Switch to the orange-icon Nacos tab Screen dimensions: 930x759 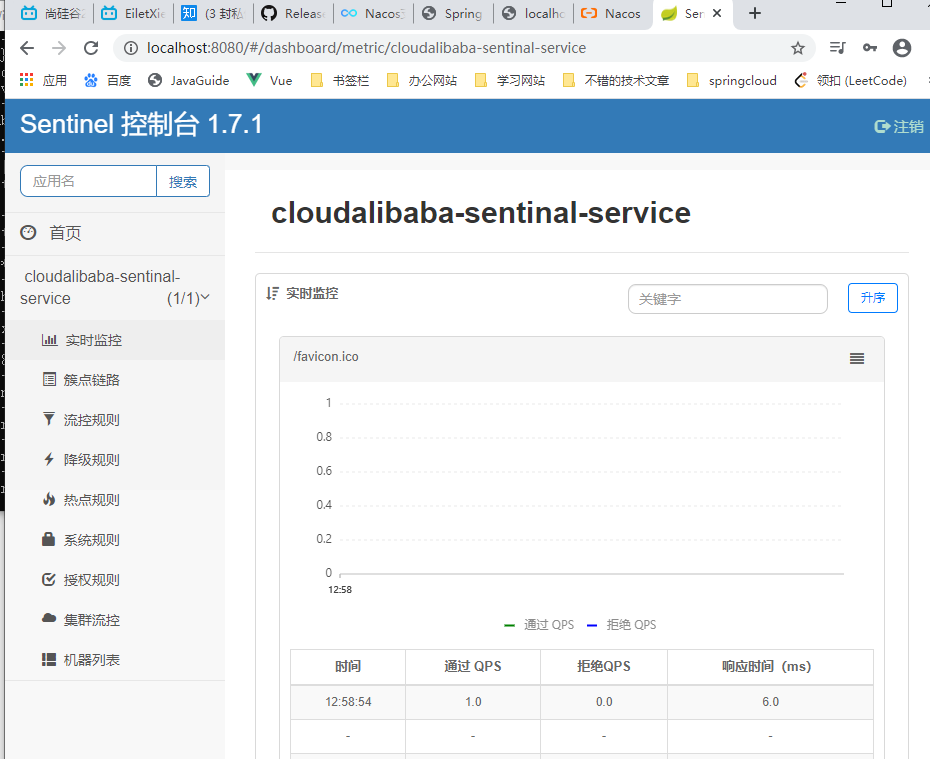(614, 13)
